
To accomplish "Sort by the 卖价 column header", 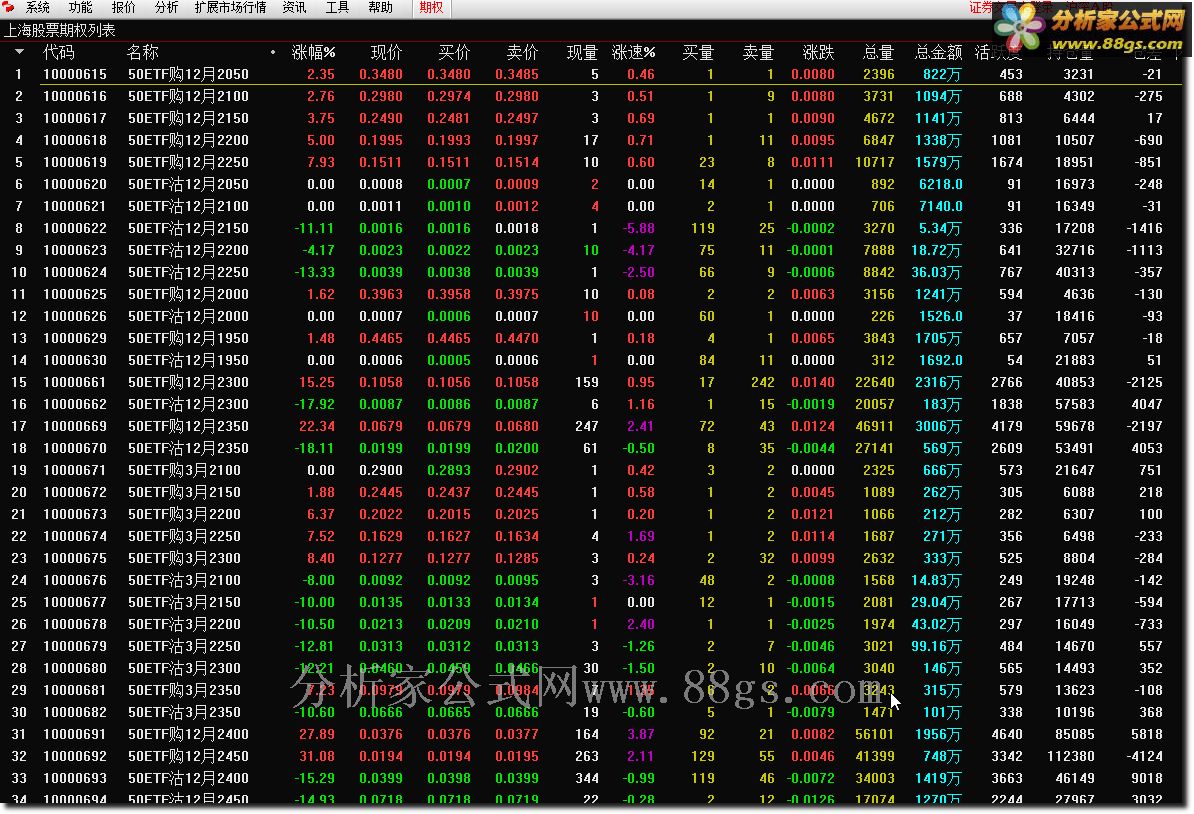I will click(522, 52).
